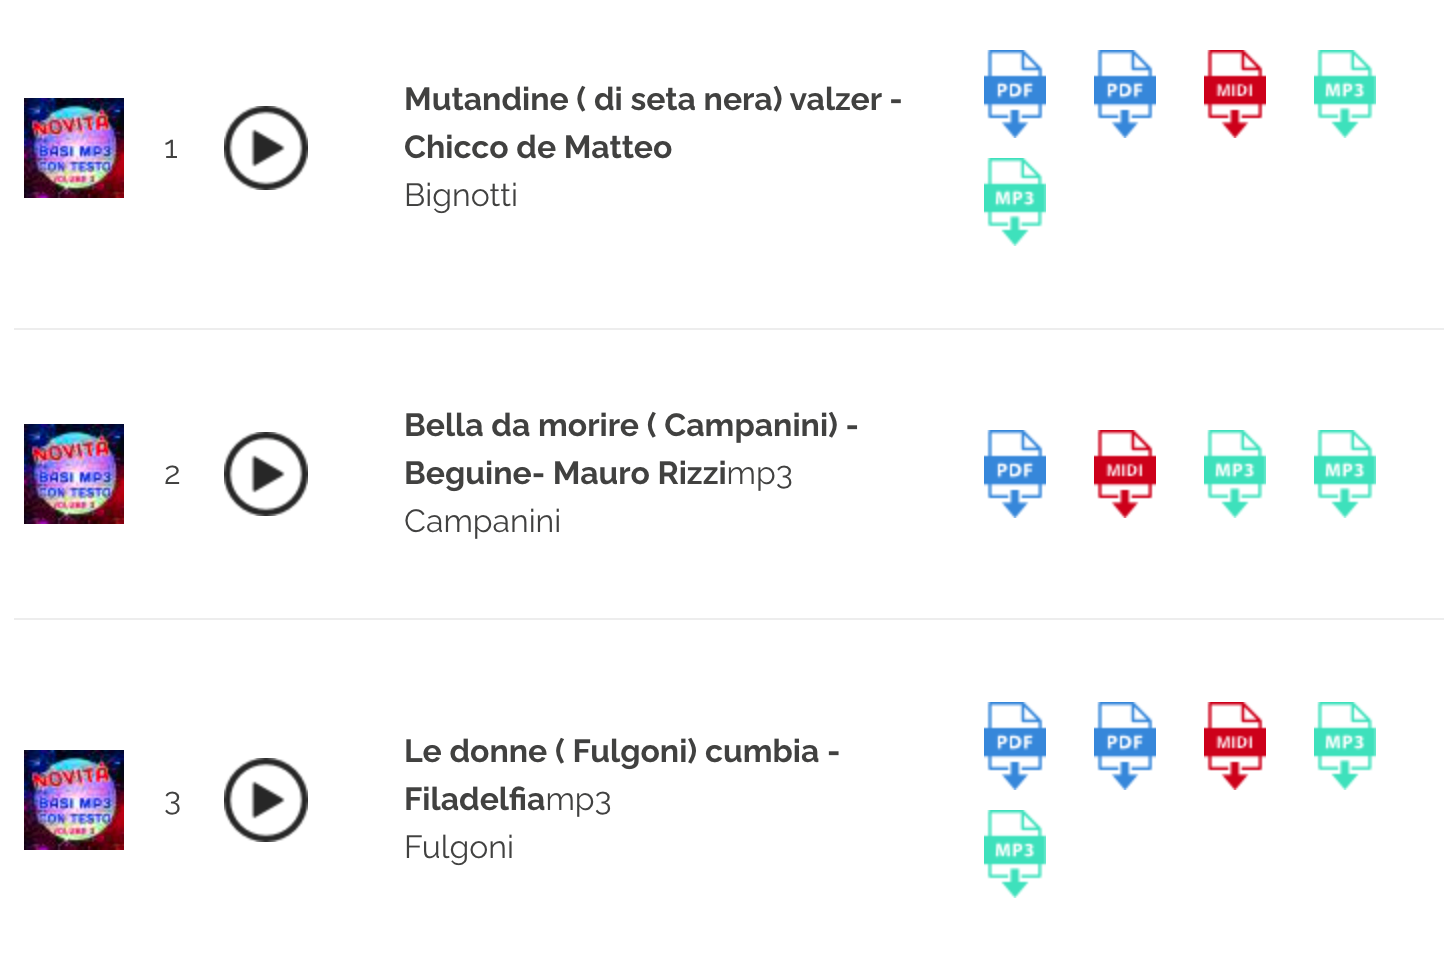
Task: Download PDF for Bella da morire
Action: tap(1014, 473)
